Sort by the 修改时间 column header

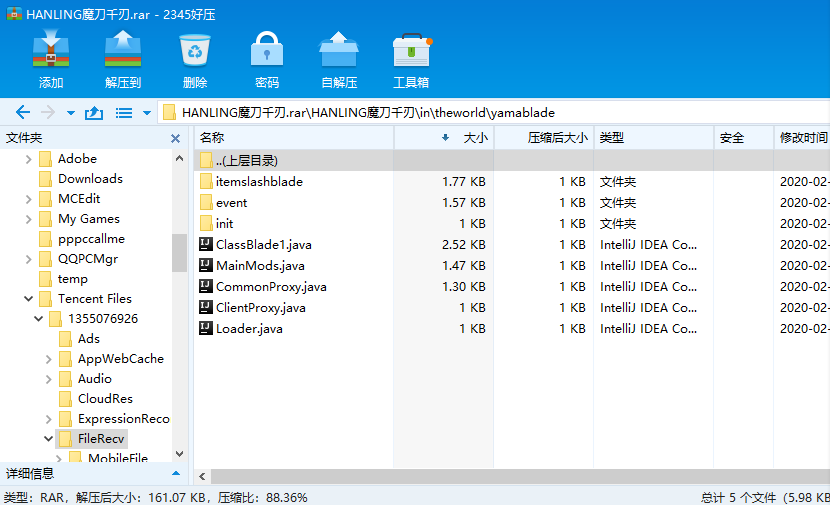tap(802, 138)
